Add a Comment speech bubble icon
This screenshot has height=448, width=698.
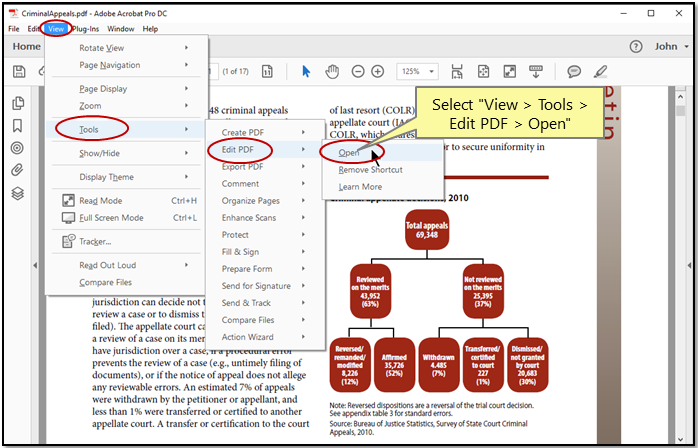coord(574,71)
